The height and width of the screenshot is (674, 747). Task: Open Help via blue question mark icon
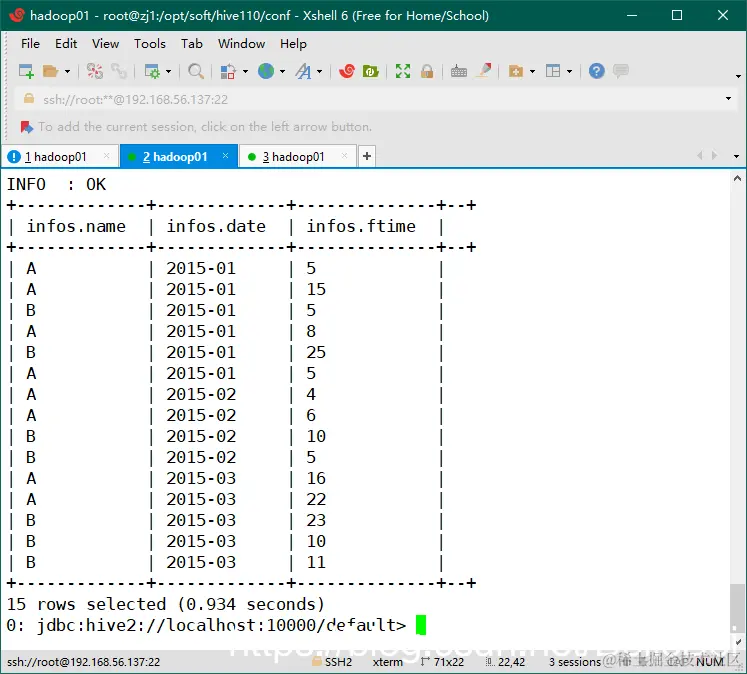pos(596,71)
